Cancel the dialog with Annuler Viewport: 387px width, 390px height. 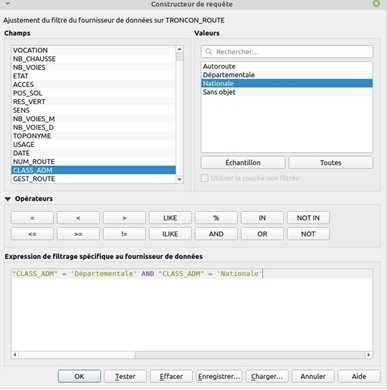313,376
